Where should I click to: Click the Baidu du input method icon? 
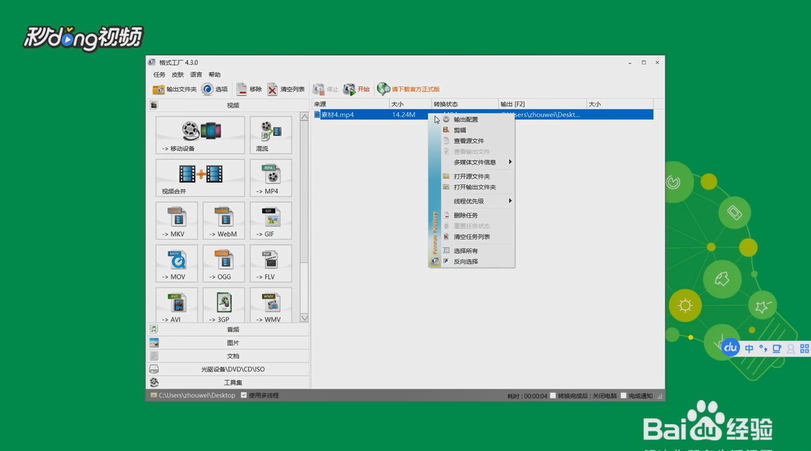pyautogui.click(x=730, y=348)
